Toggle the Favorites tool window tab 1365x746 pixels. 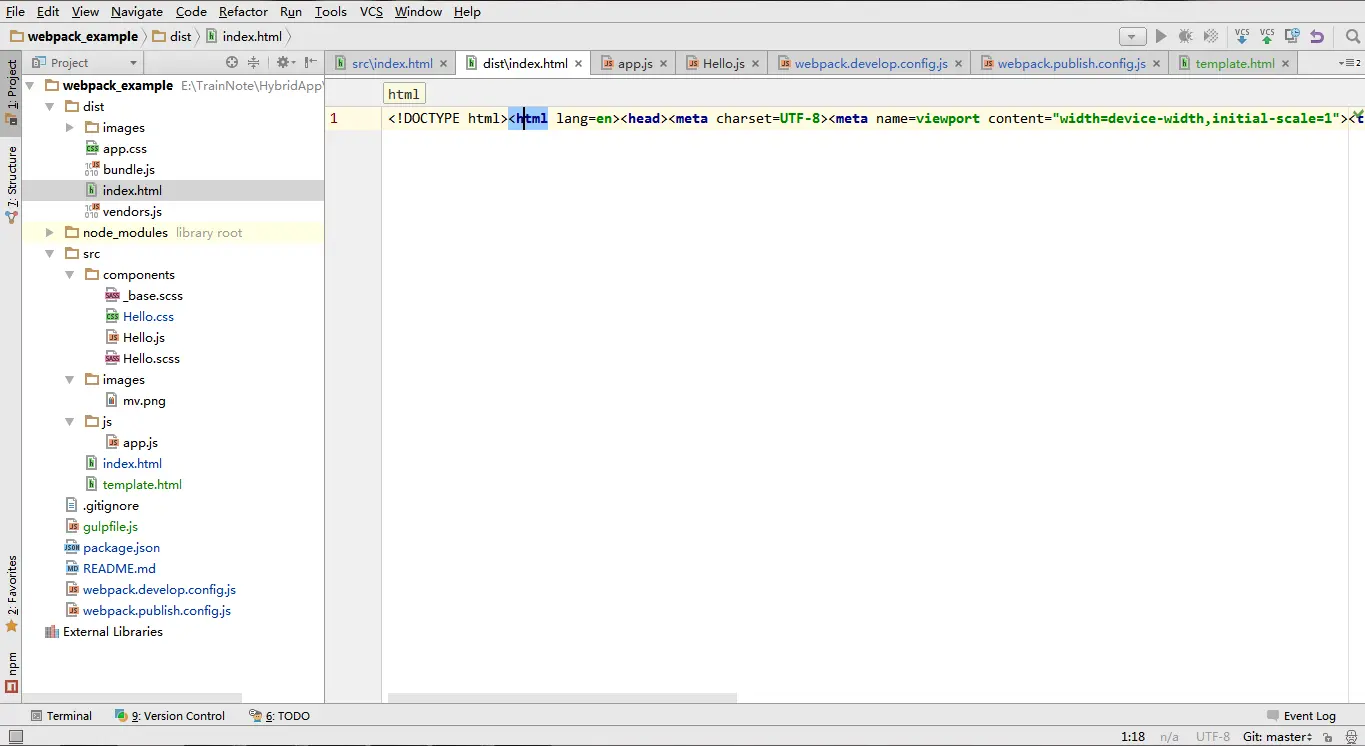tap(11, 594)
